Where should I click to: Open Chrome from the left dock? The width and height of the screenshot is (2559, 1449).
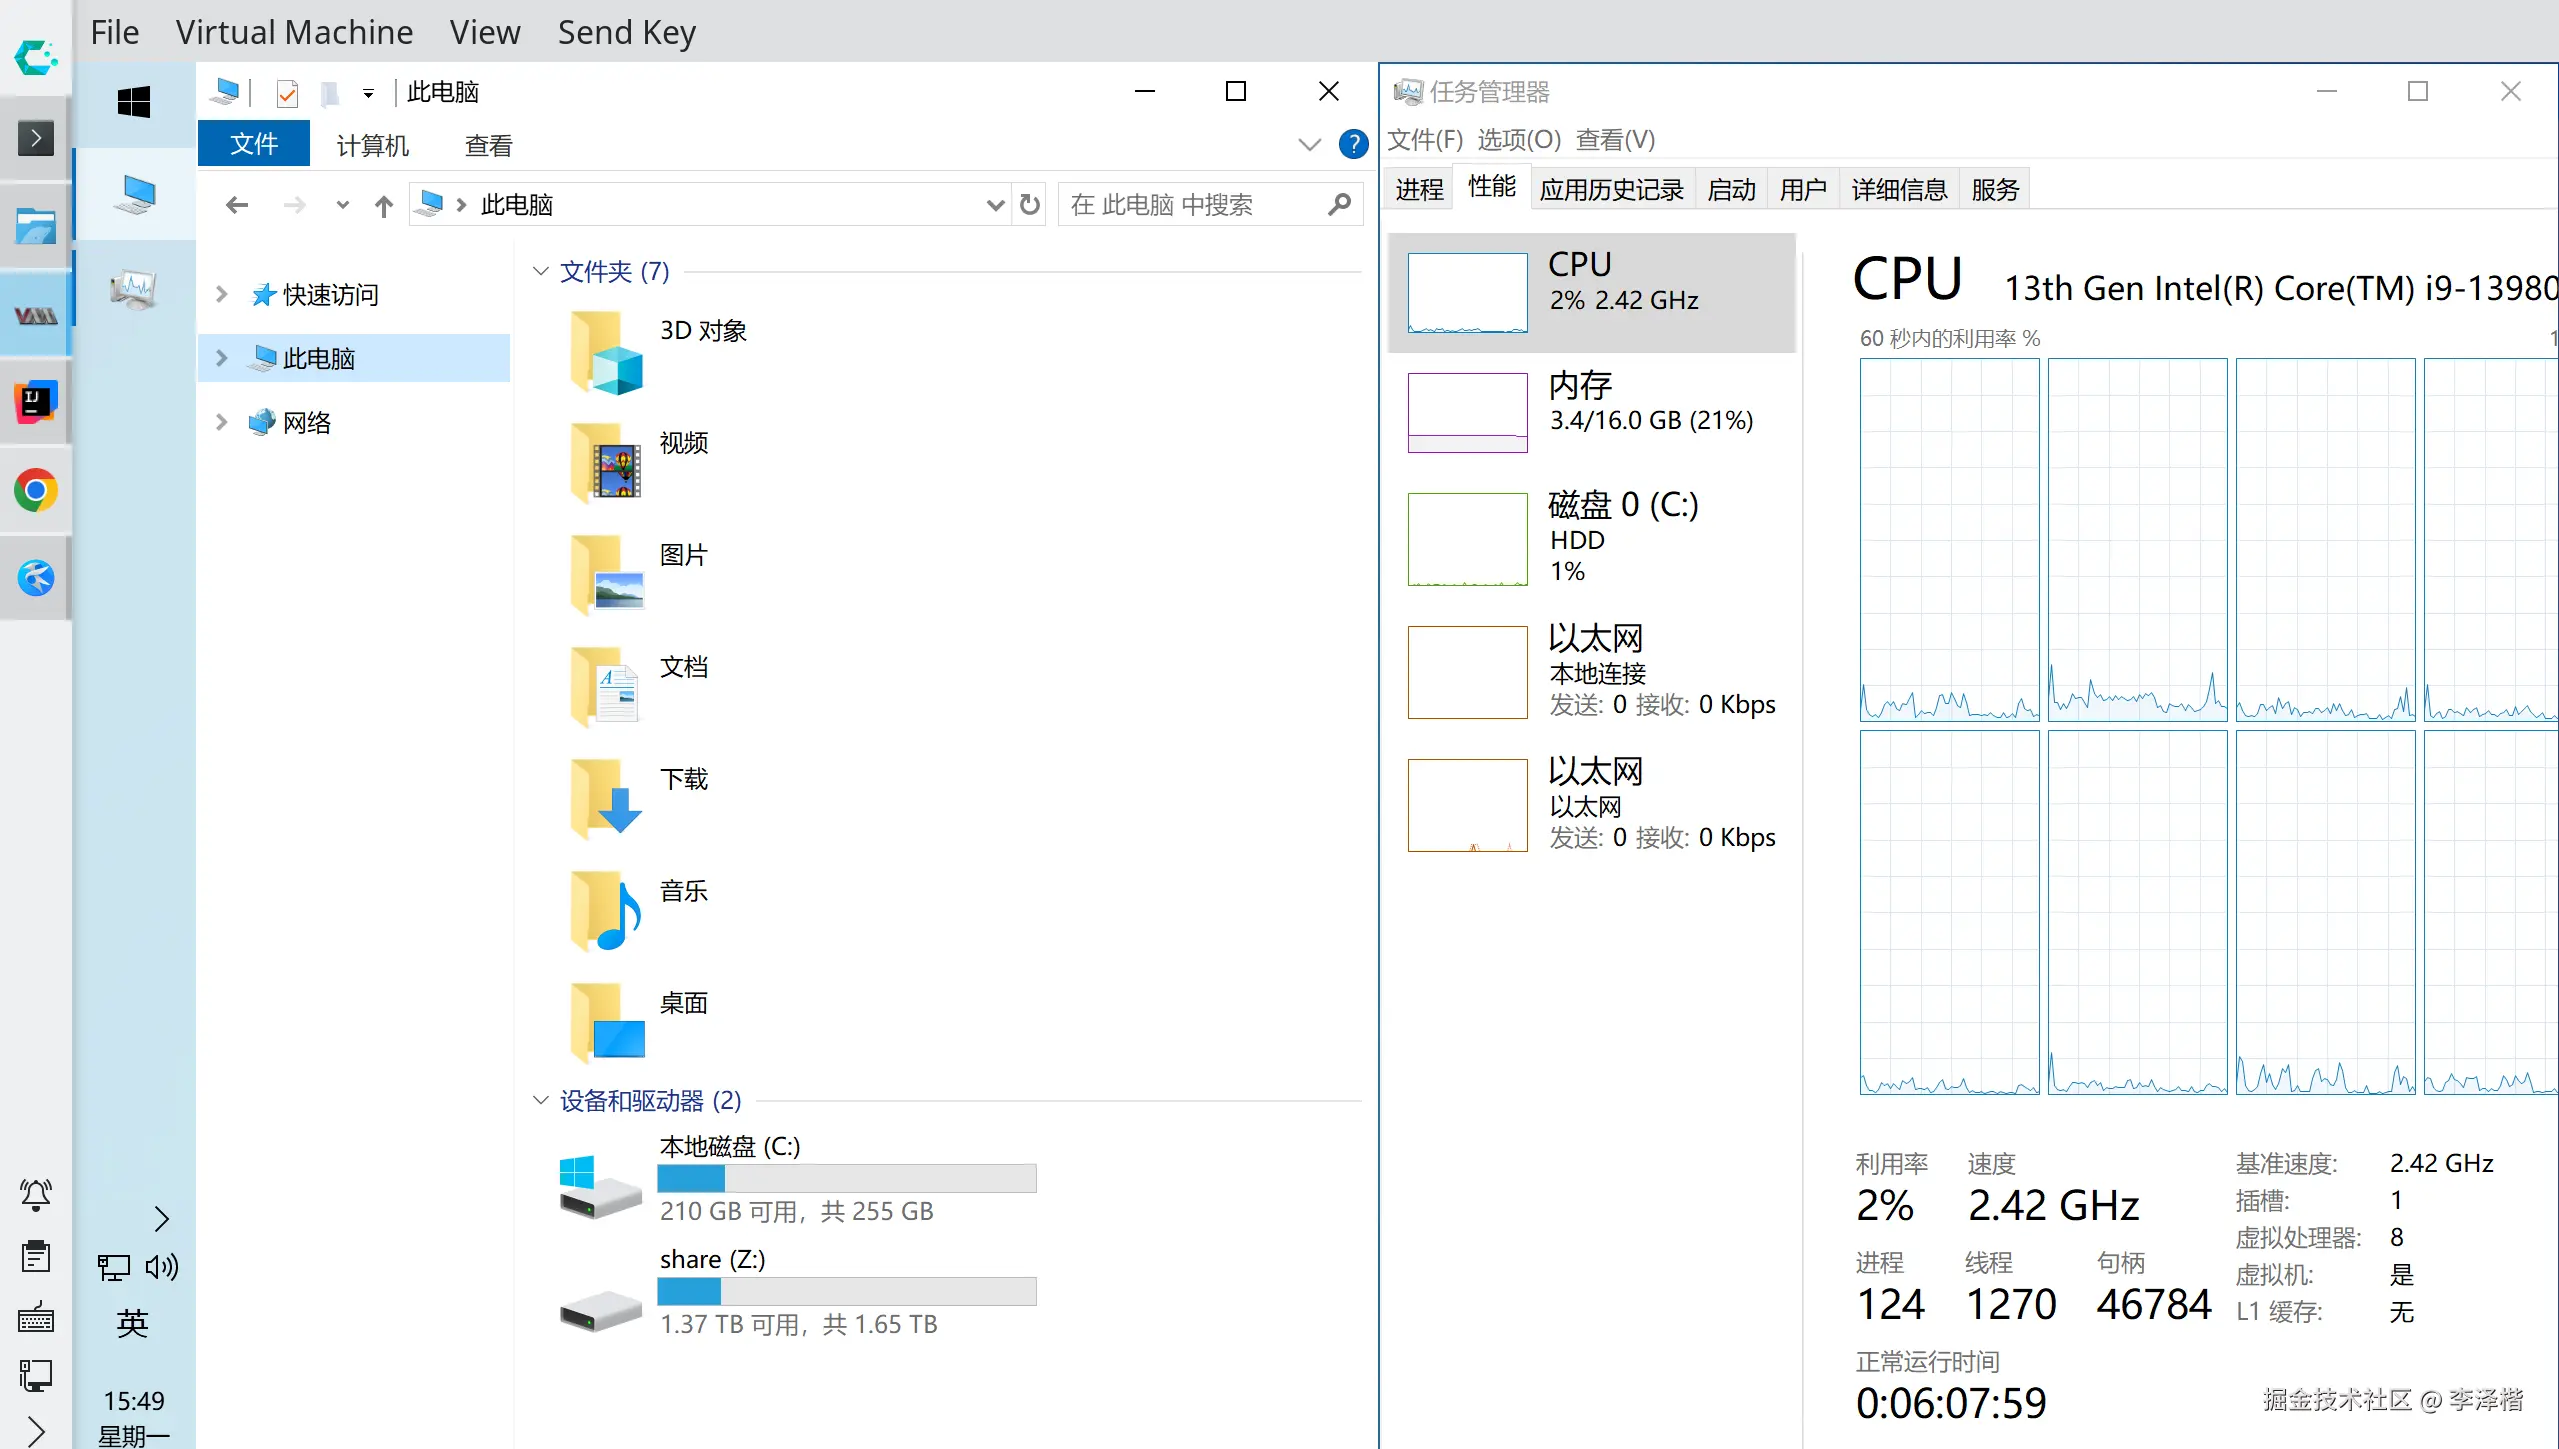[36, 491]
